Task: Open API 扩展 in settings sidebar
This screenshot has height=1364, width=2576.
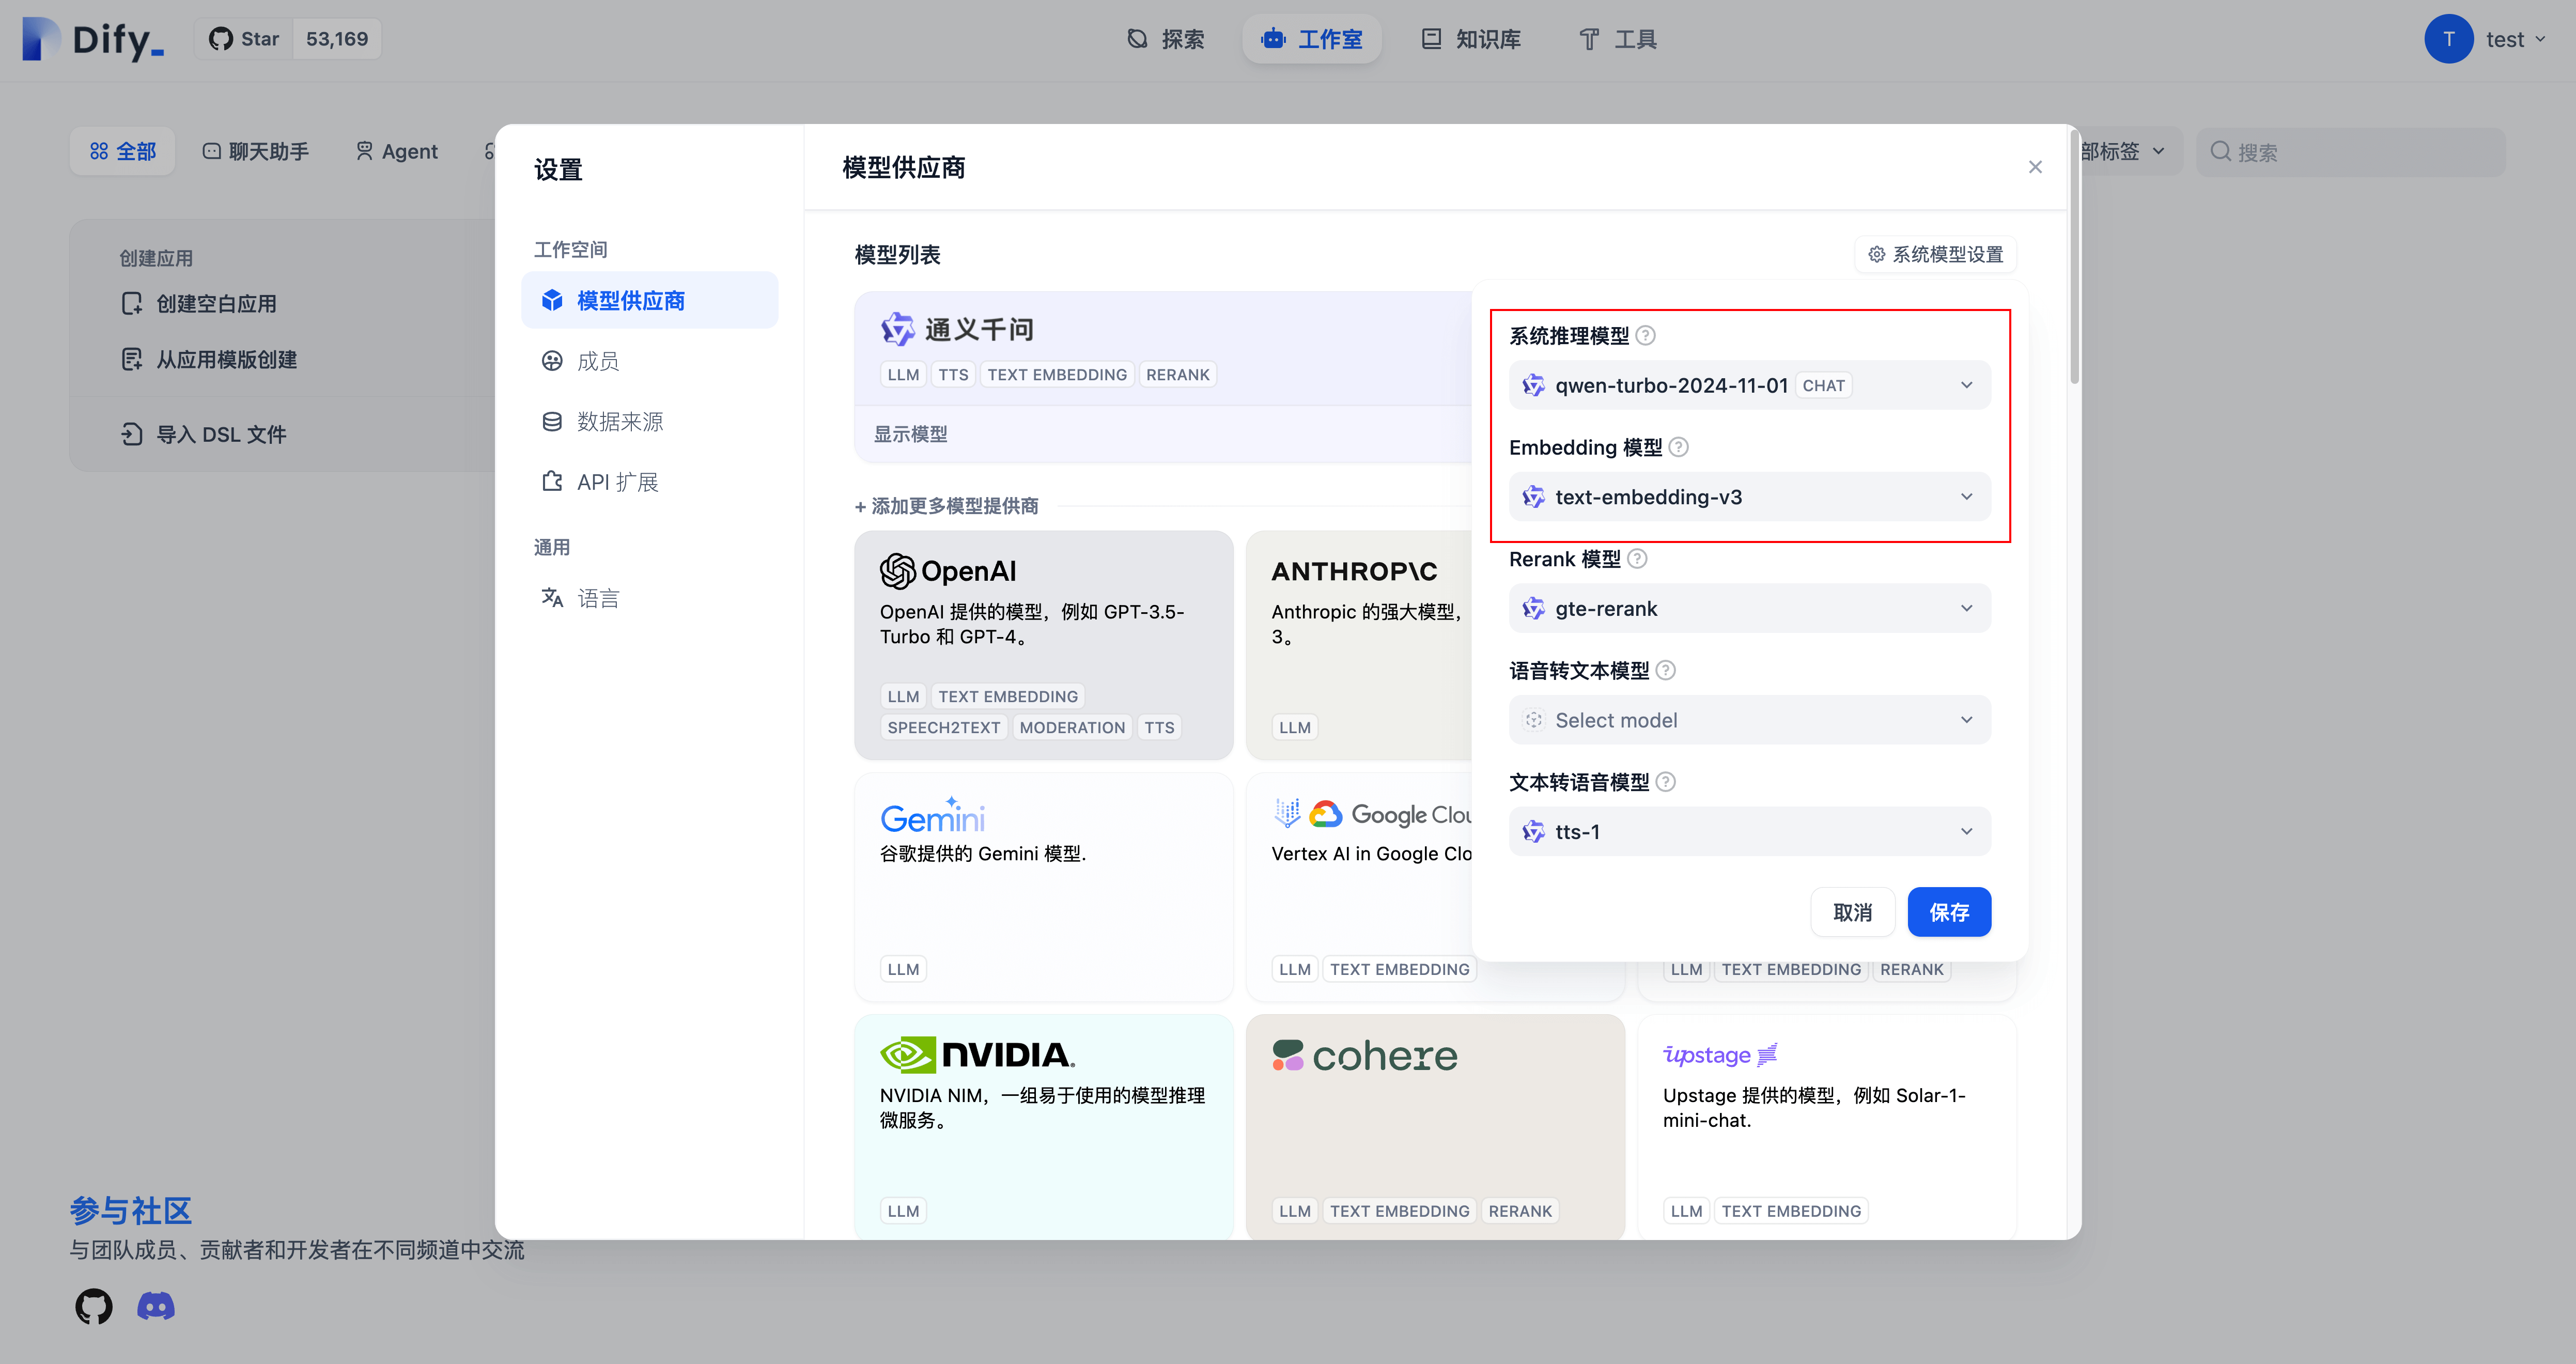Action: pos(649,482)
